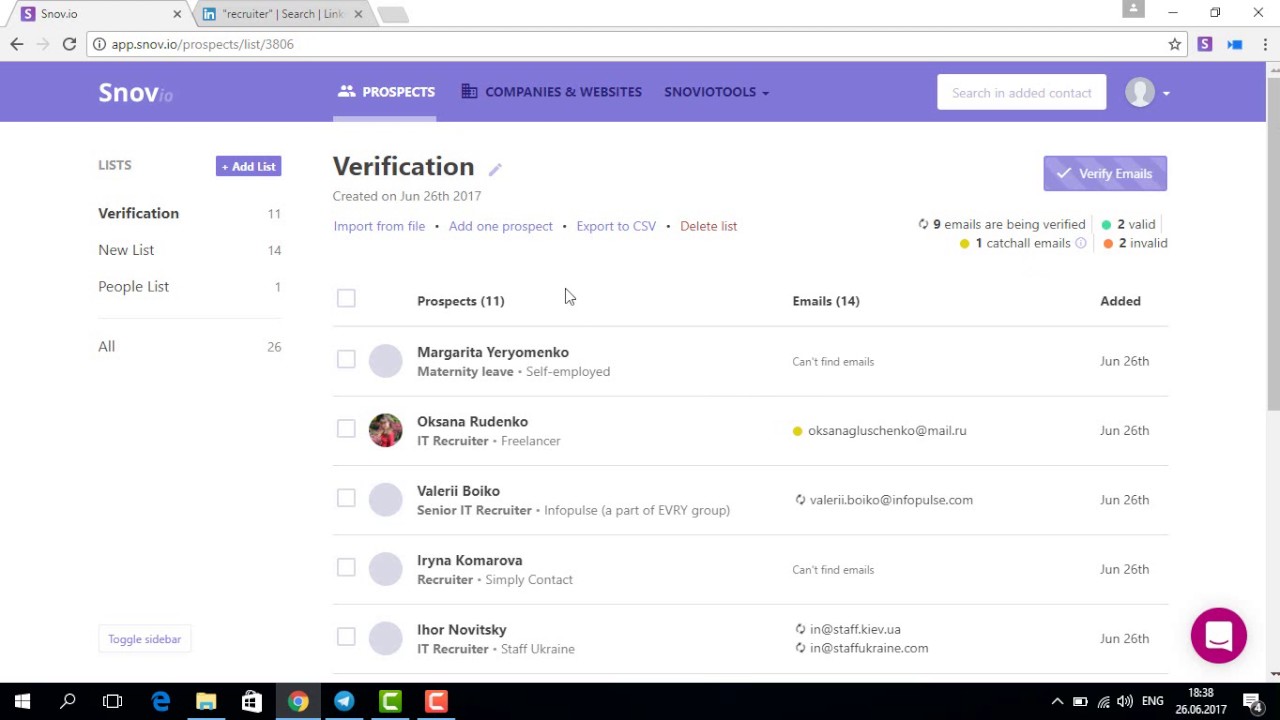Check the box for Oksana Rudenko
Viewport: 1280px width, 720px height.
click(346, 428)
